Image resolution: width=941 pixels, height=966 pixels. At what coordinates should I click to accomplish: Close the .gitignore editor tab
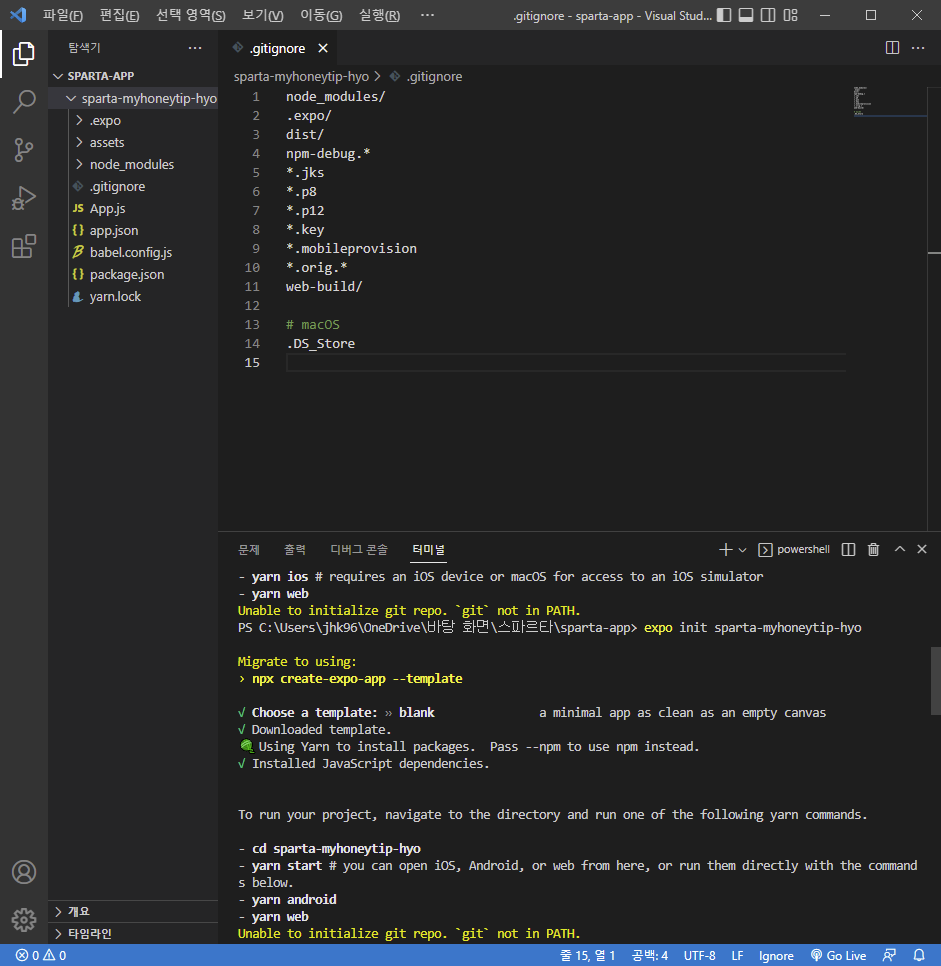(x=323, y=48)
